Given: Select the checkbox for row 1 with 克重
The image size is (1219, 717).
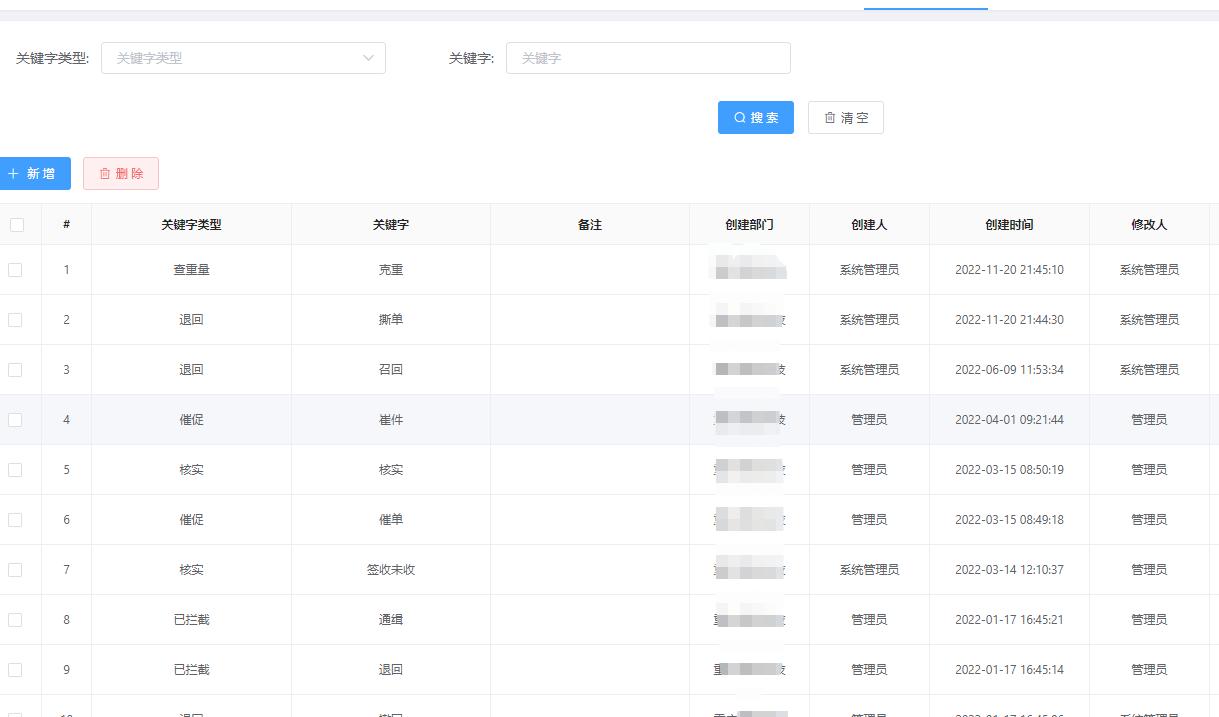Looking at the screenshot, I should click(x=16, y=269).
